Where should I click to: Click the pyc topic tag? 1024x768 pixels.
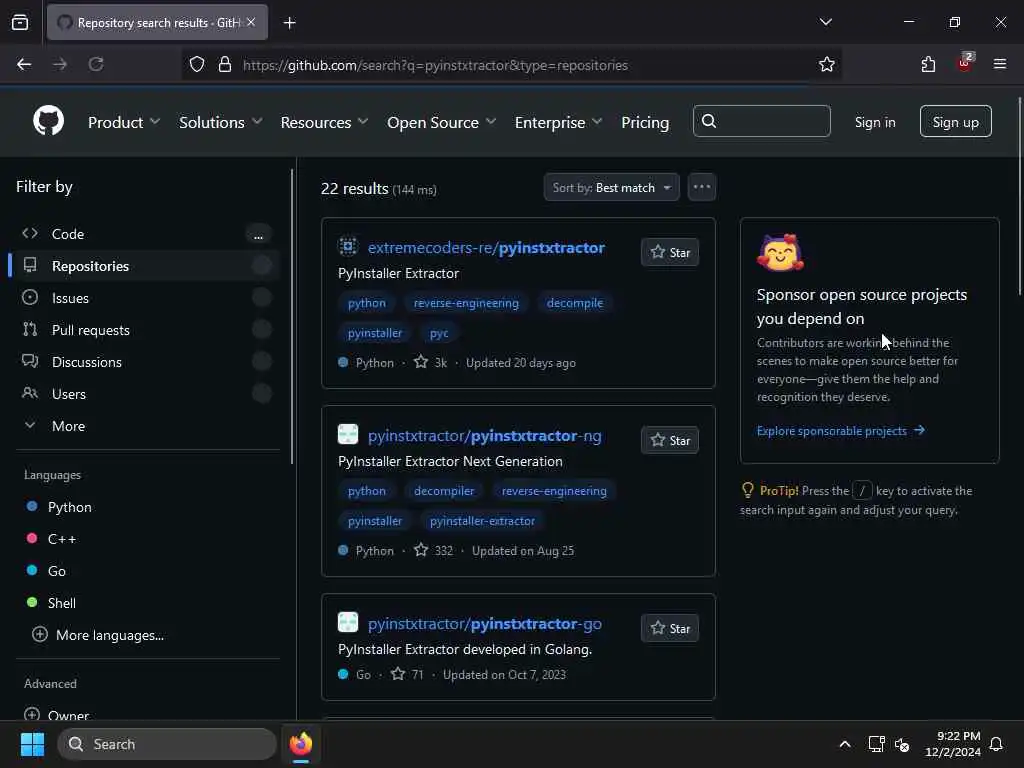click(439, 333)
